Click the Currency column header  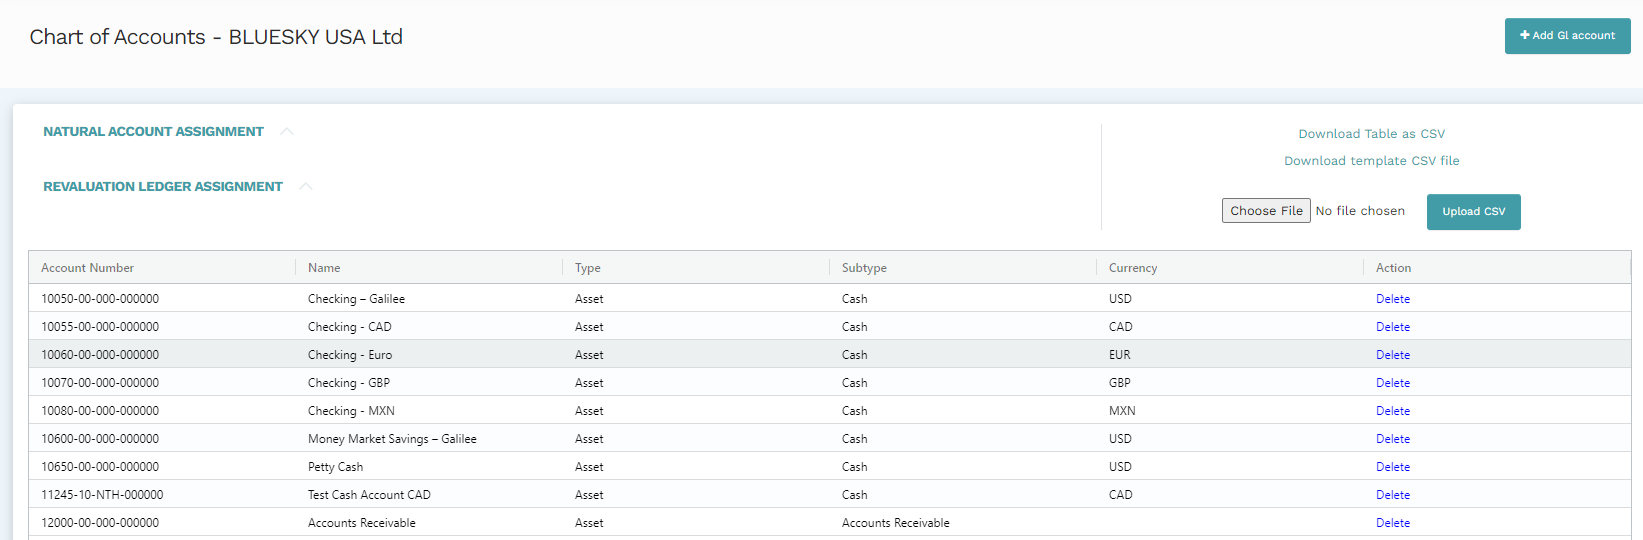tap(1133, 268)
